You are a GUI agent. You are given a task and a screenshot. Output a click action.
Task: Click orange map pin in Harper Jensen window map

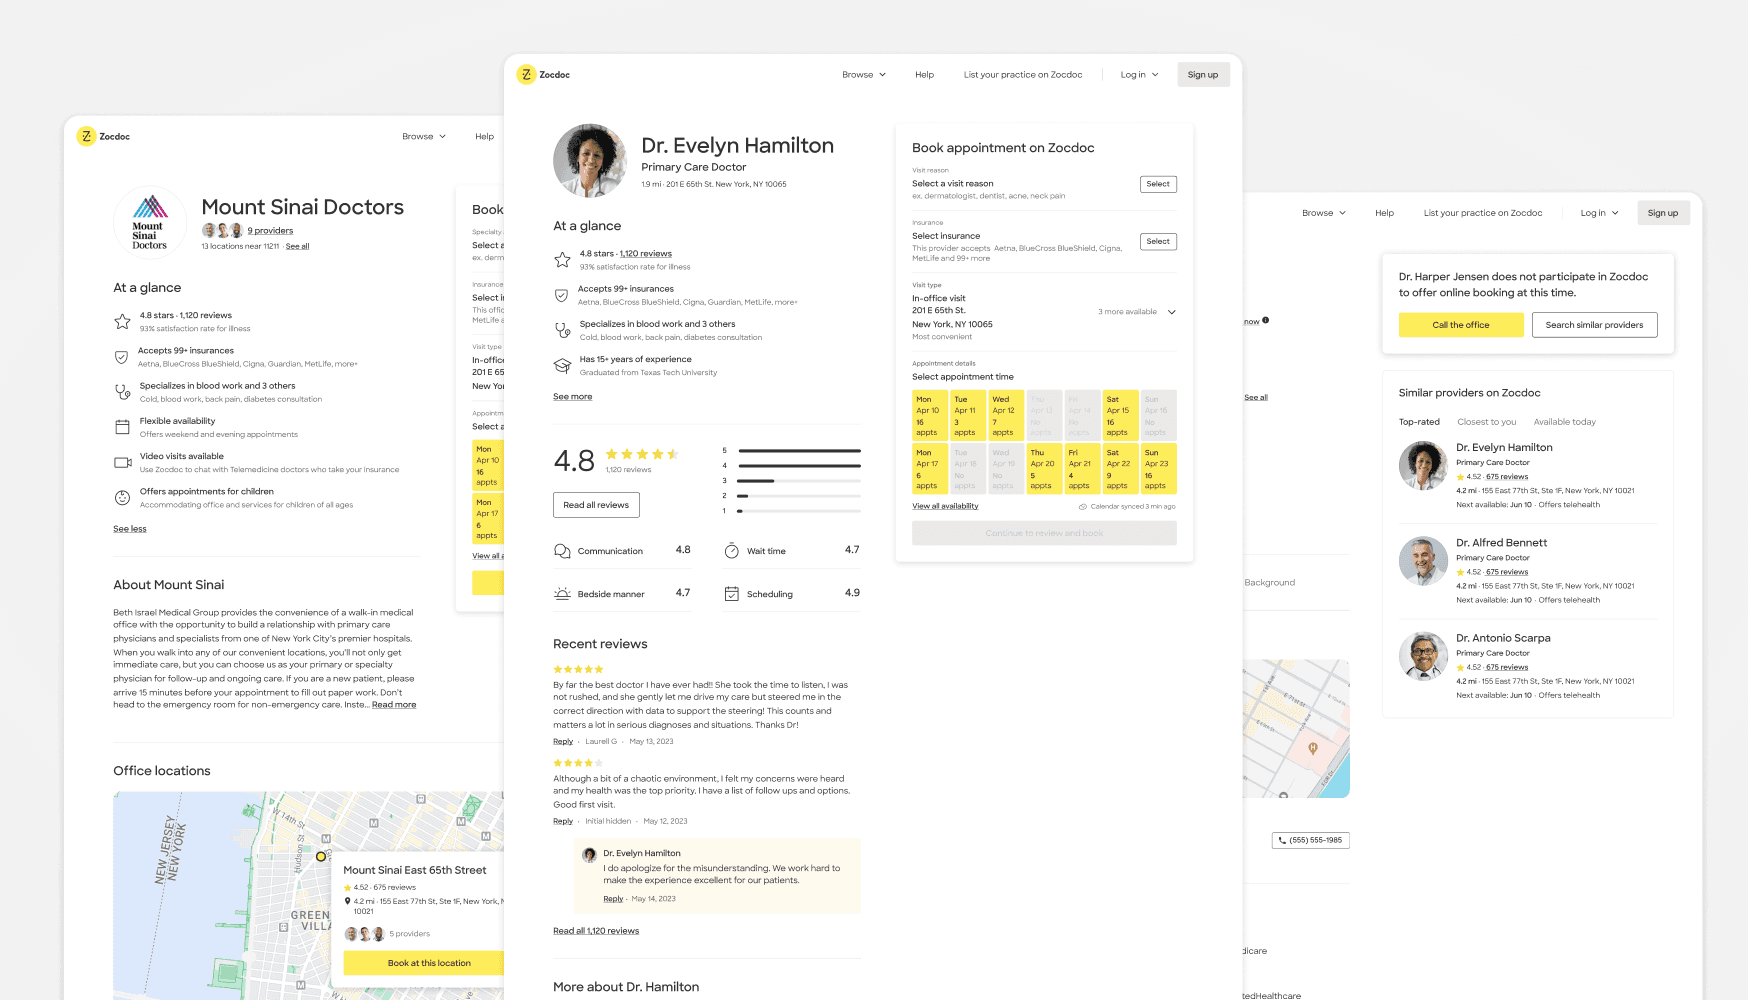(x=1313, y=748)
